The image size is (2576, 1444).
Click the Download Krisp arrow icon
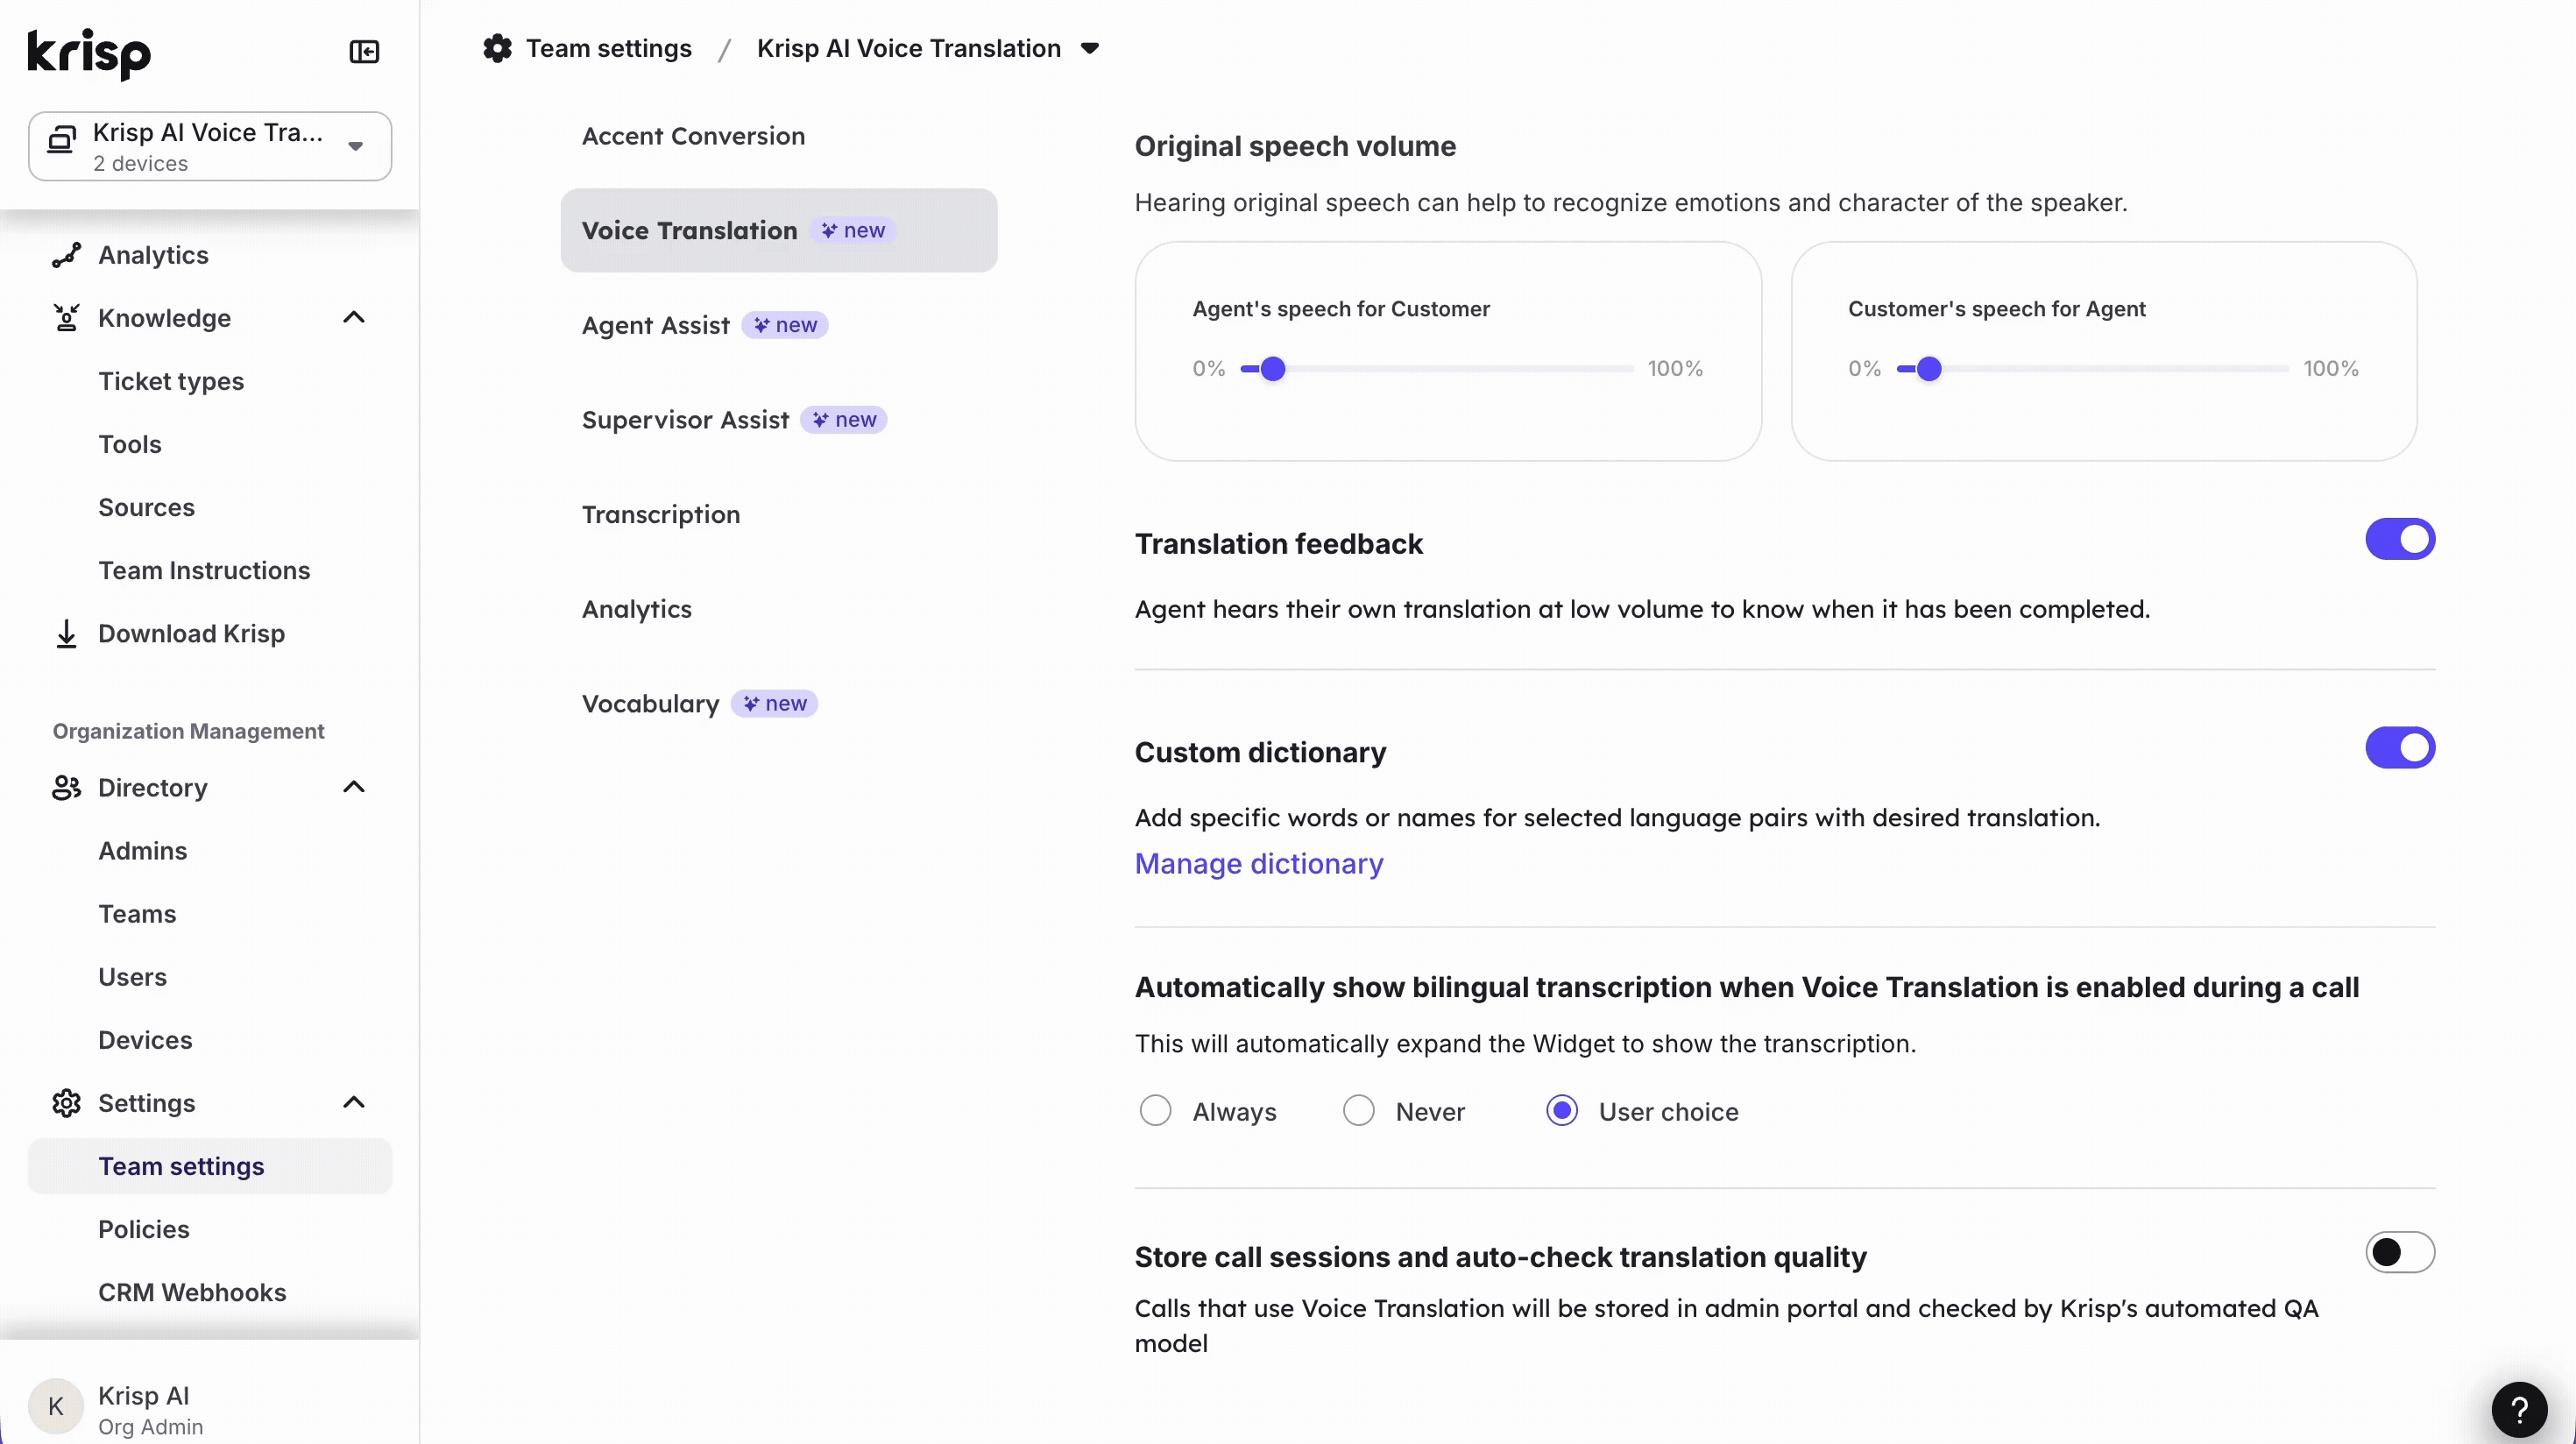click(x=66, y=633)
